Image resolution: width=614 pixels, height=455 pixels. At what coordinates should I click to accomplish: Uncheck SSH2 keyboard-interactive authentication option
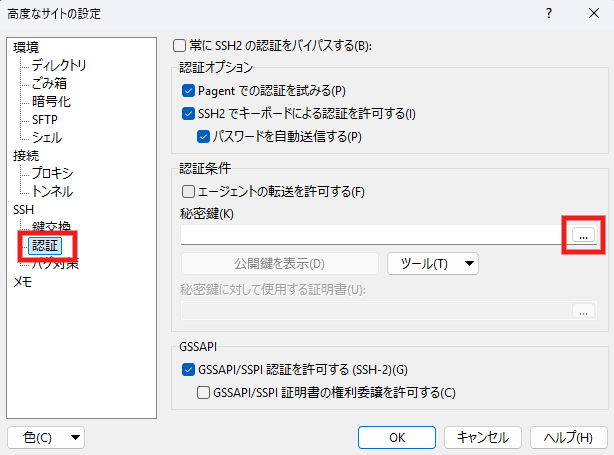pyautogui.click(x=188, y=114)
